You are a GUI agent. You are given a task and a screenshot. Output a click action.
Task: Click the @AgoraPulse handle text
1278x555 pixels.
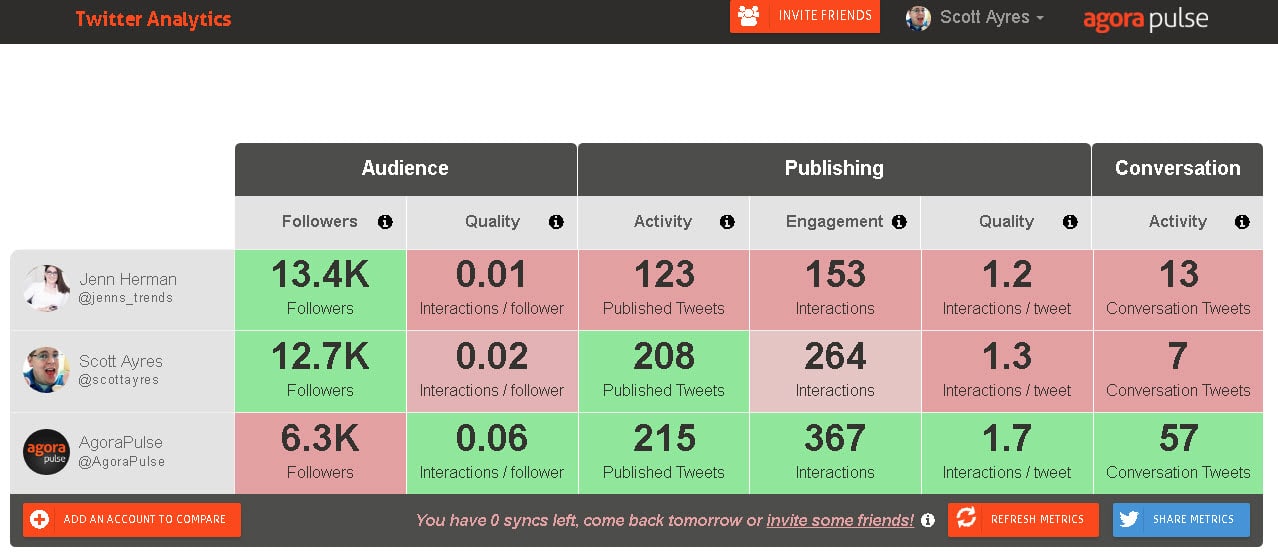coord(122,462)
